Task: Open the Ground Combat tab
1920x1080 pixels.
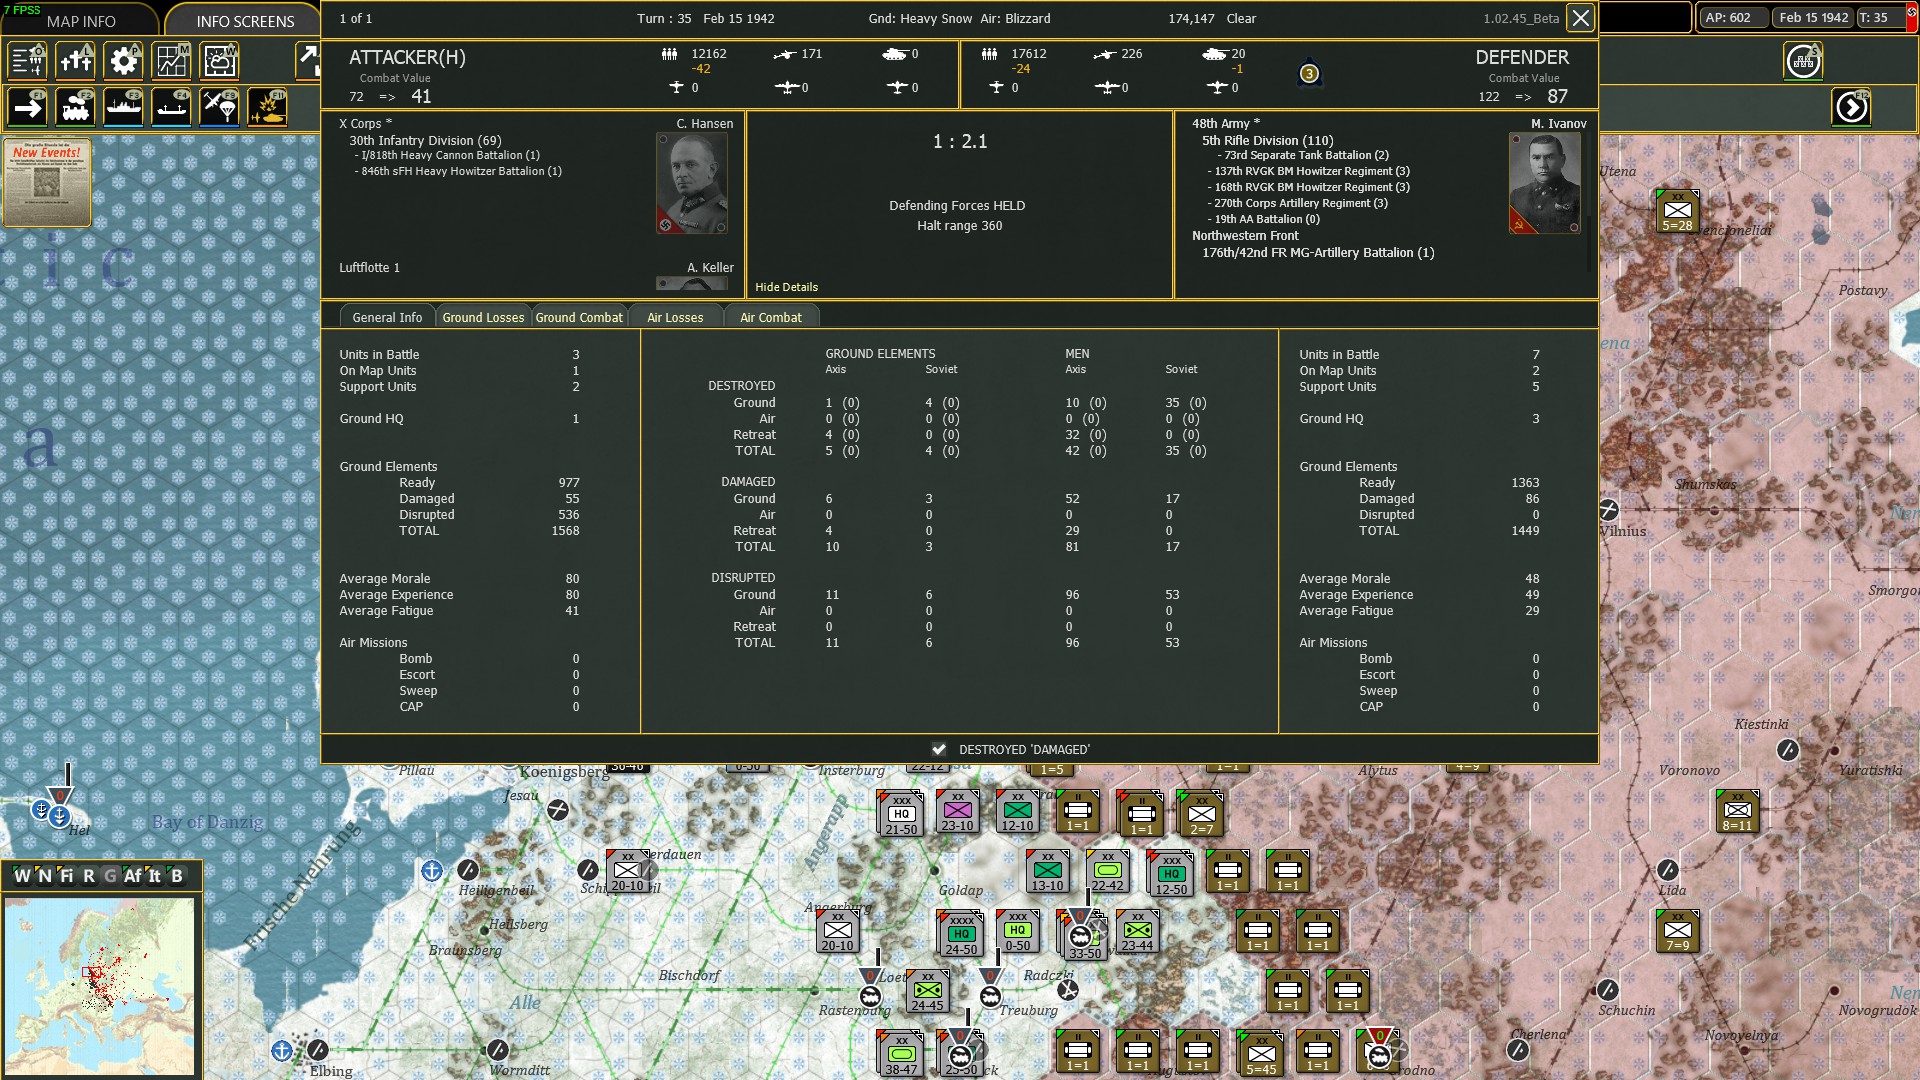Action: click(579, 317)
